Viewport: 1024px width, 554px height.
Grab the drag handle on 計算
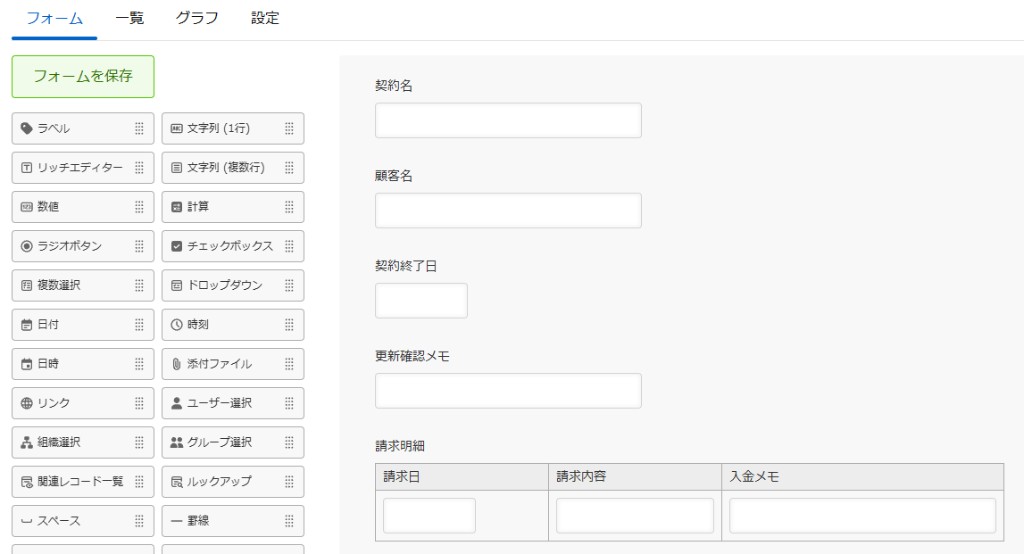tap(289, 207)
